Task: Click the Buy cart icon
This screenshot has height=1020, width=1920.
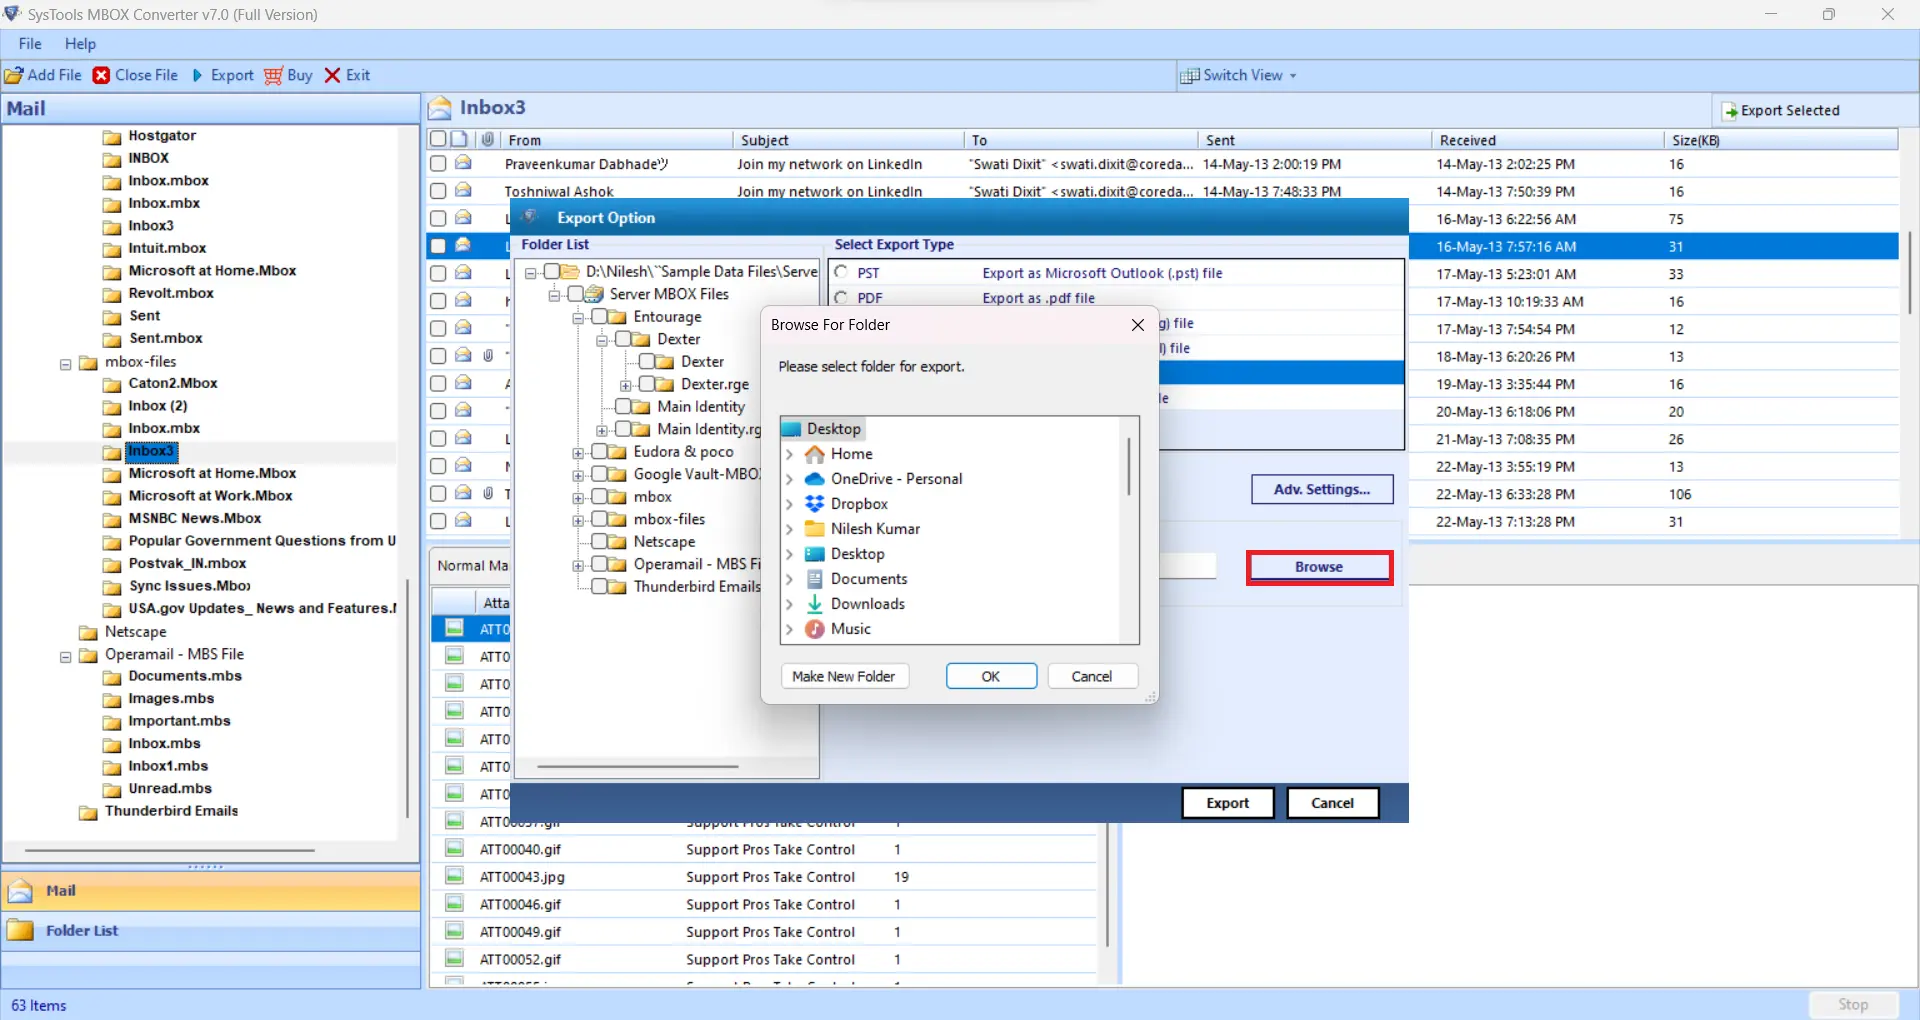Action: [273, 75]
